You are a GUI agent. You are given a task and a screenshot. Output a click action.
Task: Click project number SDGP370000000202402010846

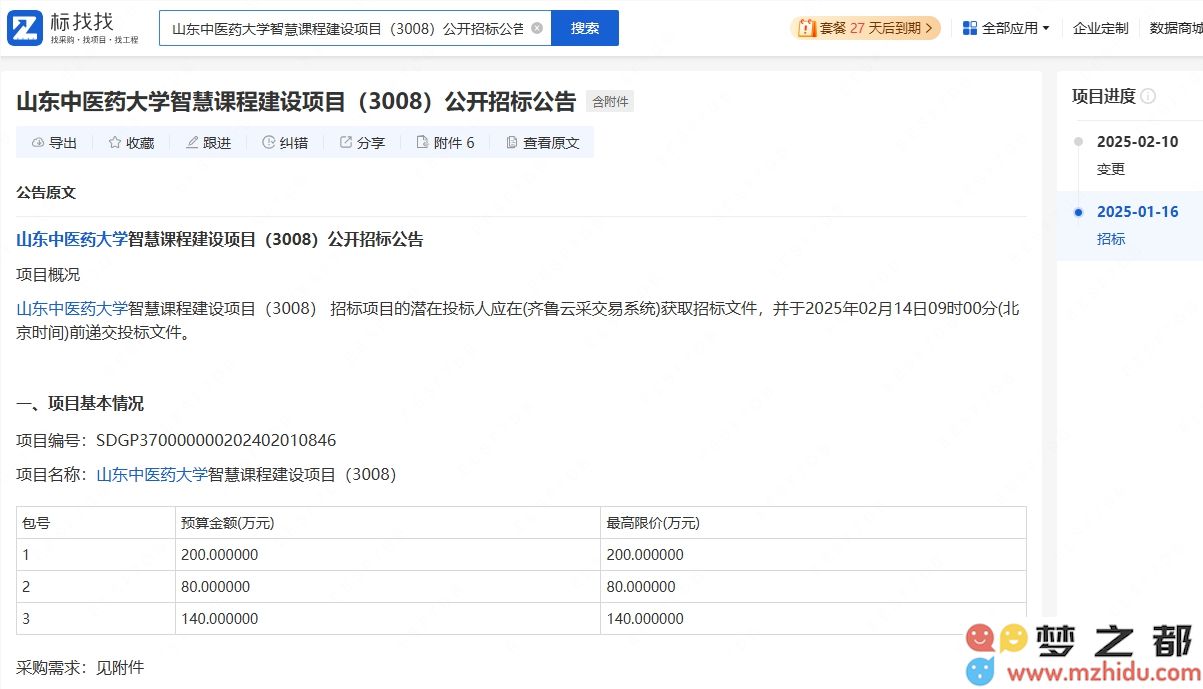tap(216, 440)
